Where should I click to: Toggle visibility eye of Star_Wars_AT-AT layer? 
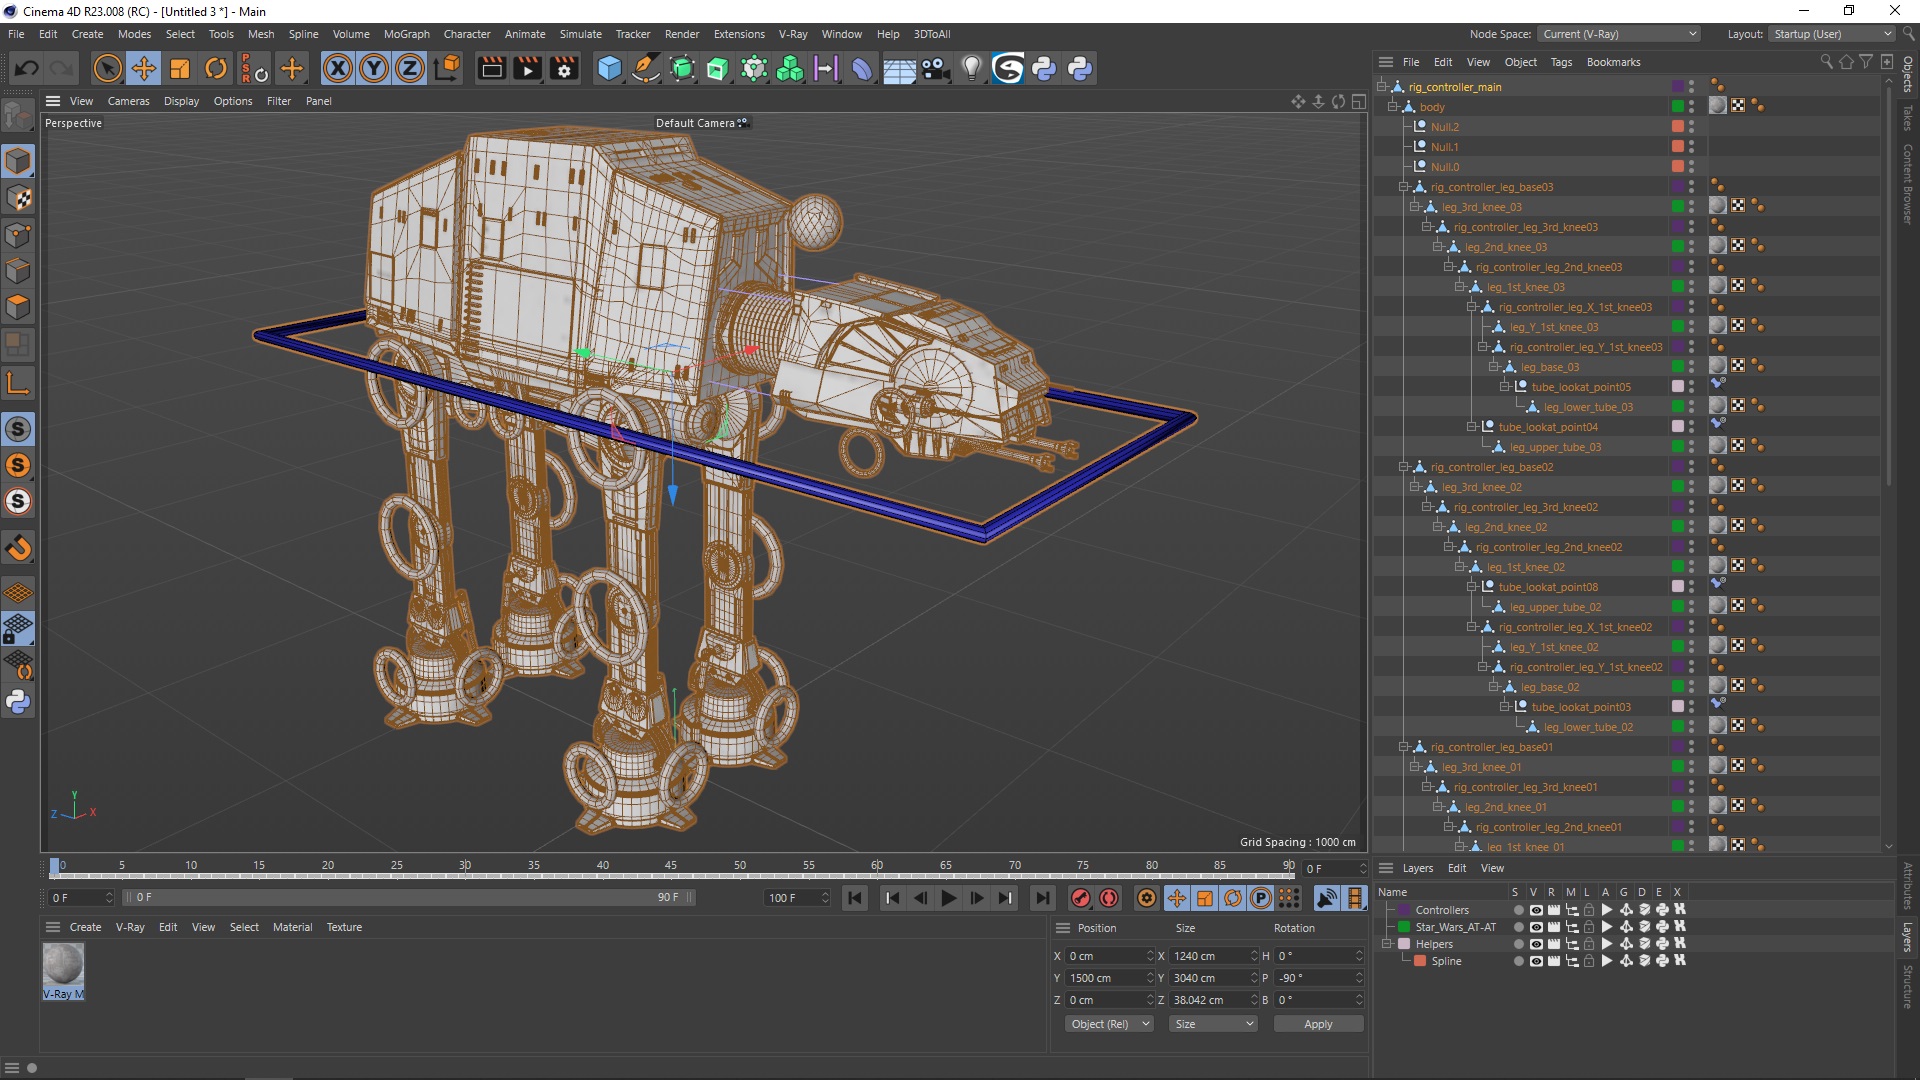tap(1536, 927)
